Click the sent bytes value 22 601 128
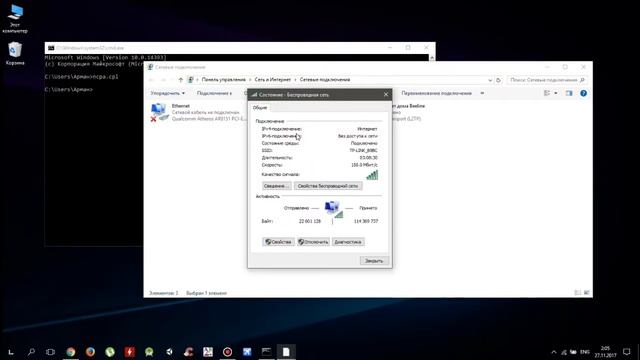Screen dimensions: 640x360 [310, 221]
